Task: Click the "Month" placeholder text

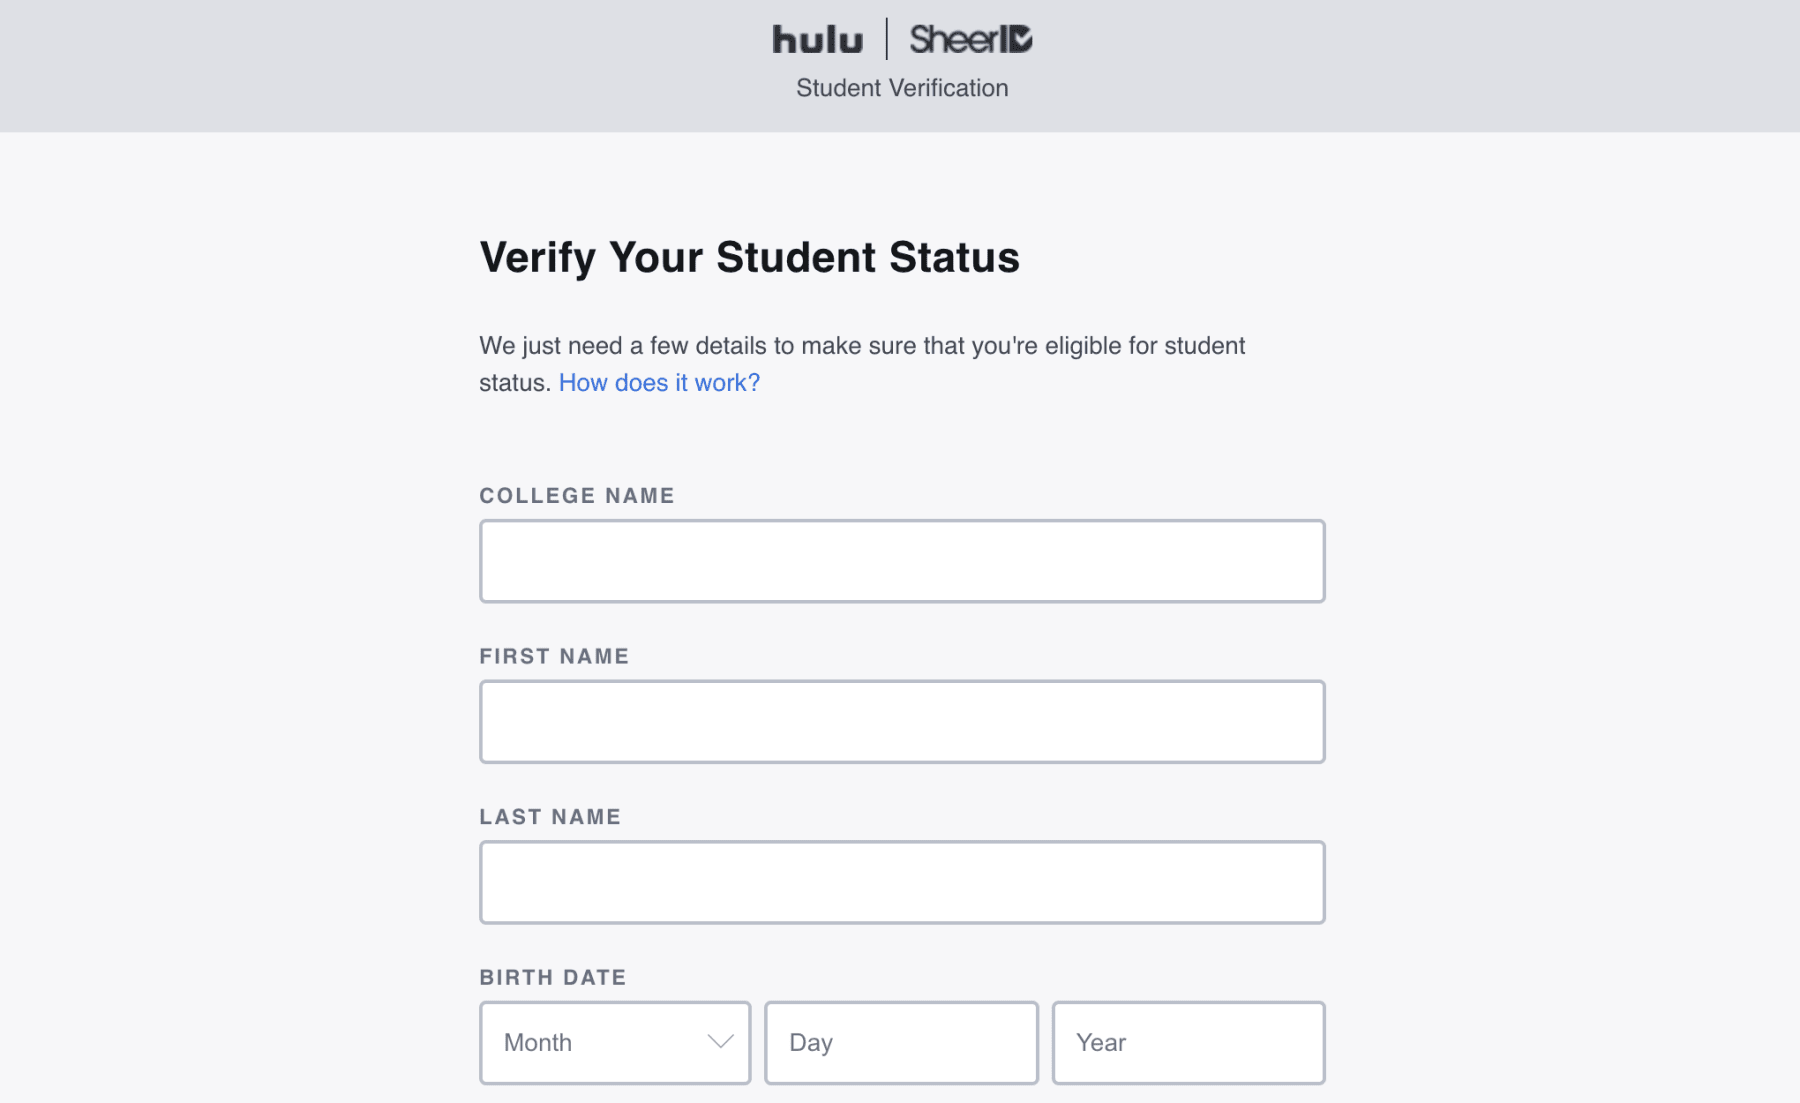Action: [x=538, y=1042]
